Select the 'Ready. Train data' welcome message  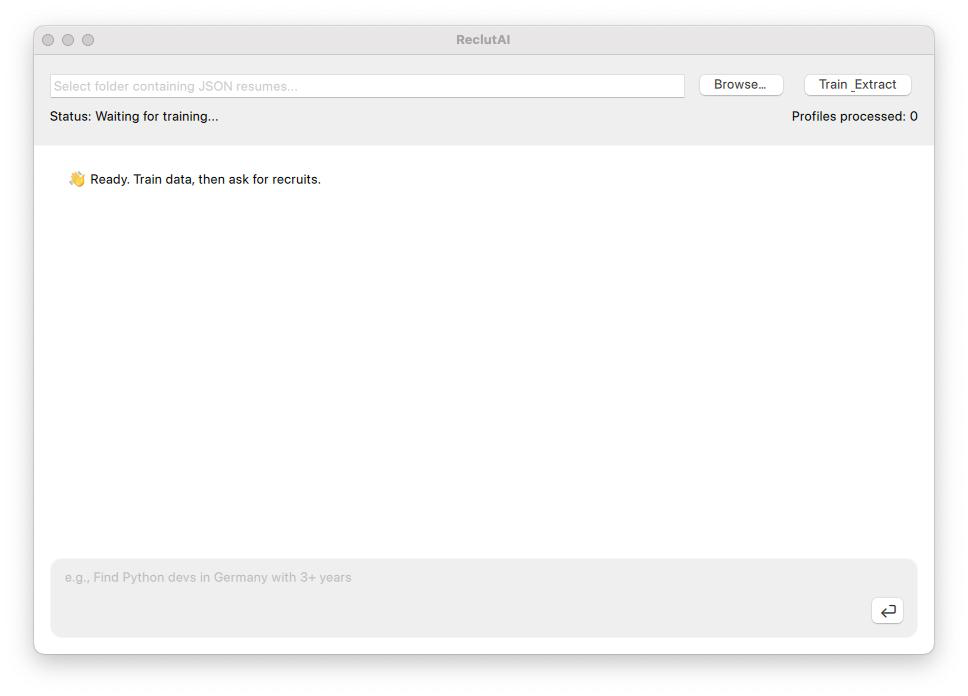pyautogui.click(x=205, y=179)
